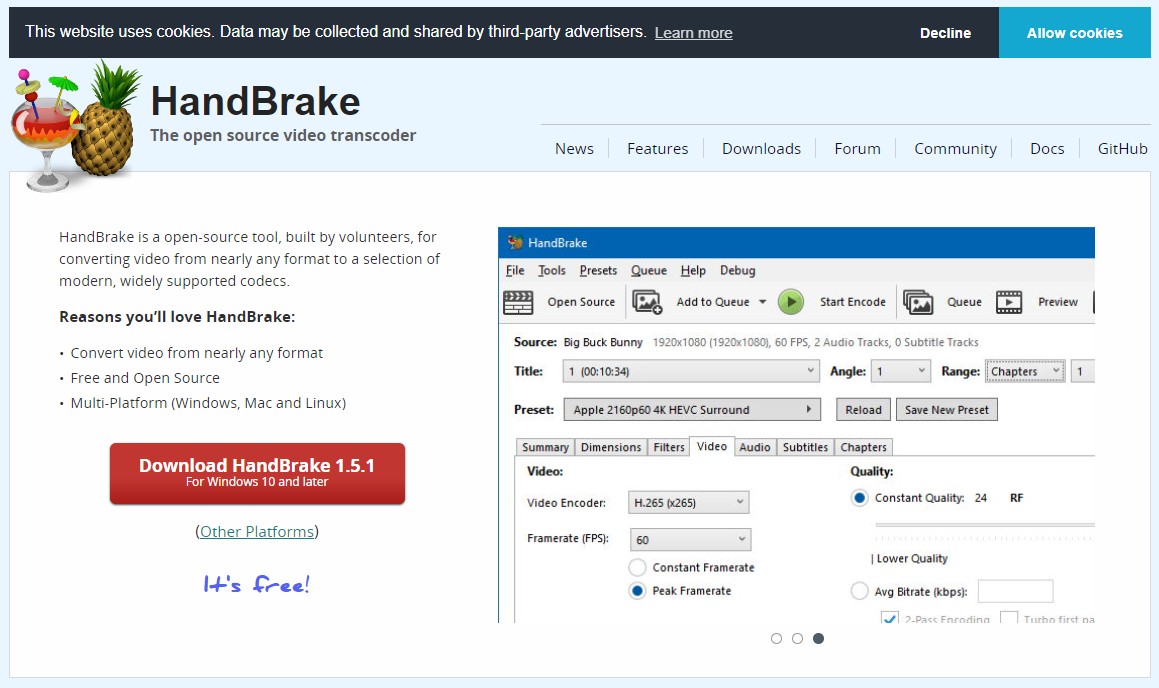Toggle the 2-Pass Encoding checkbox

(890, 618)
